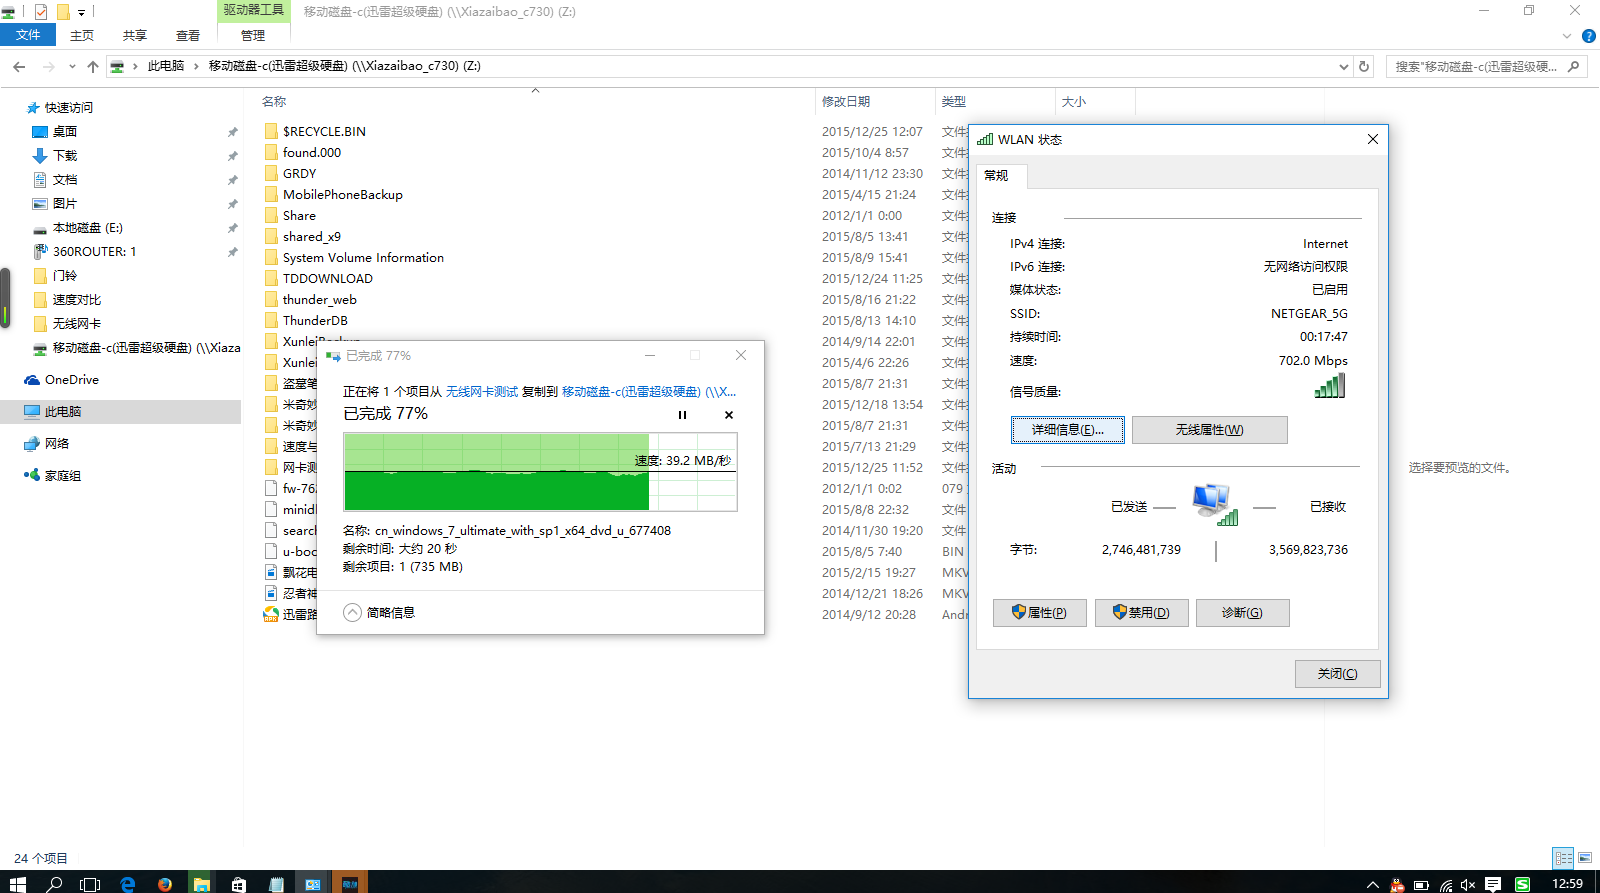Open Task View on taskbar

click(x=90, y=884)
